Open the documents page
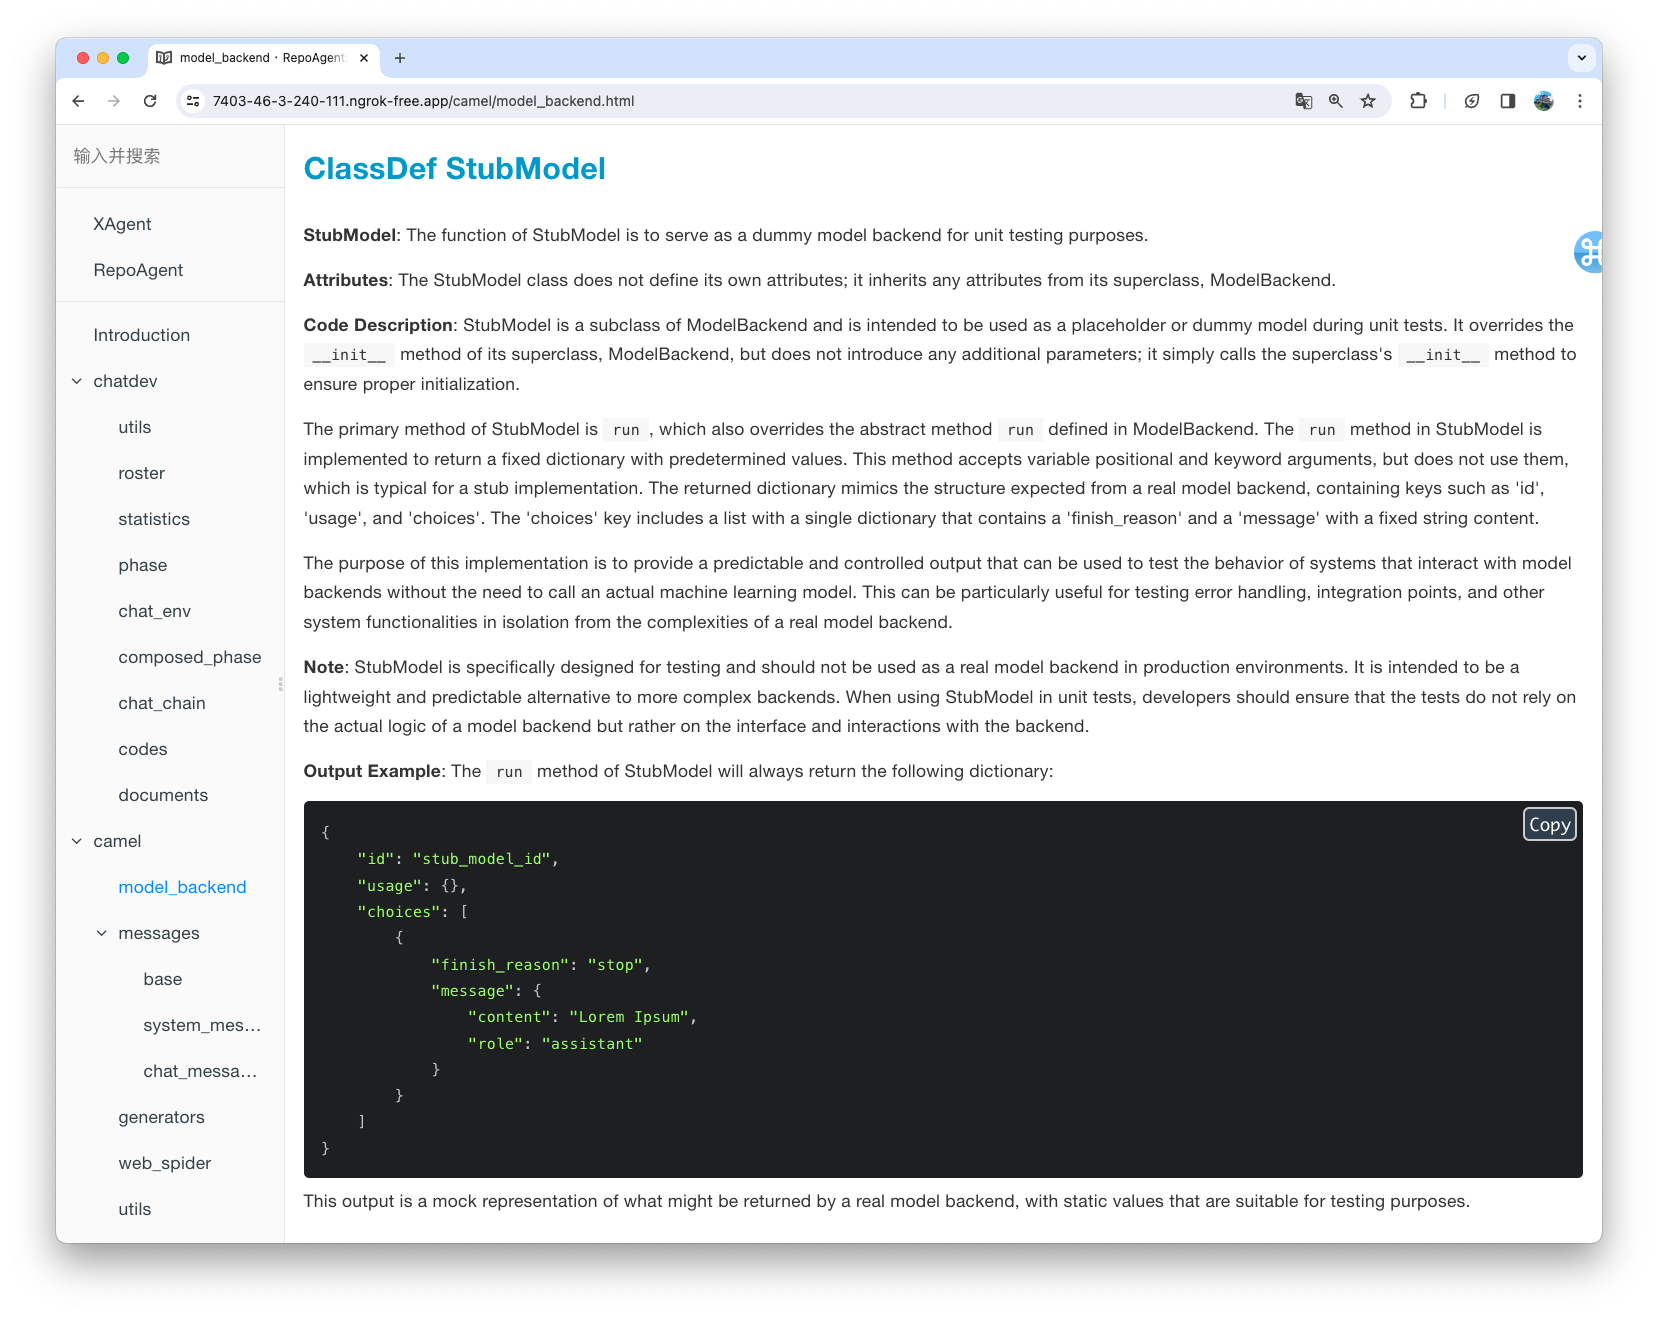Viewport: 1658px width, 1317px height. tap(163, 795)
